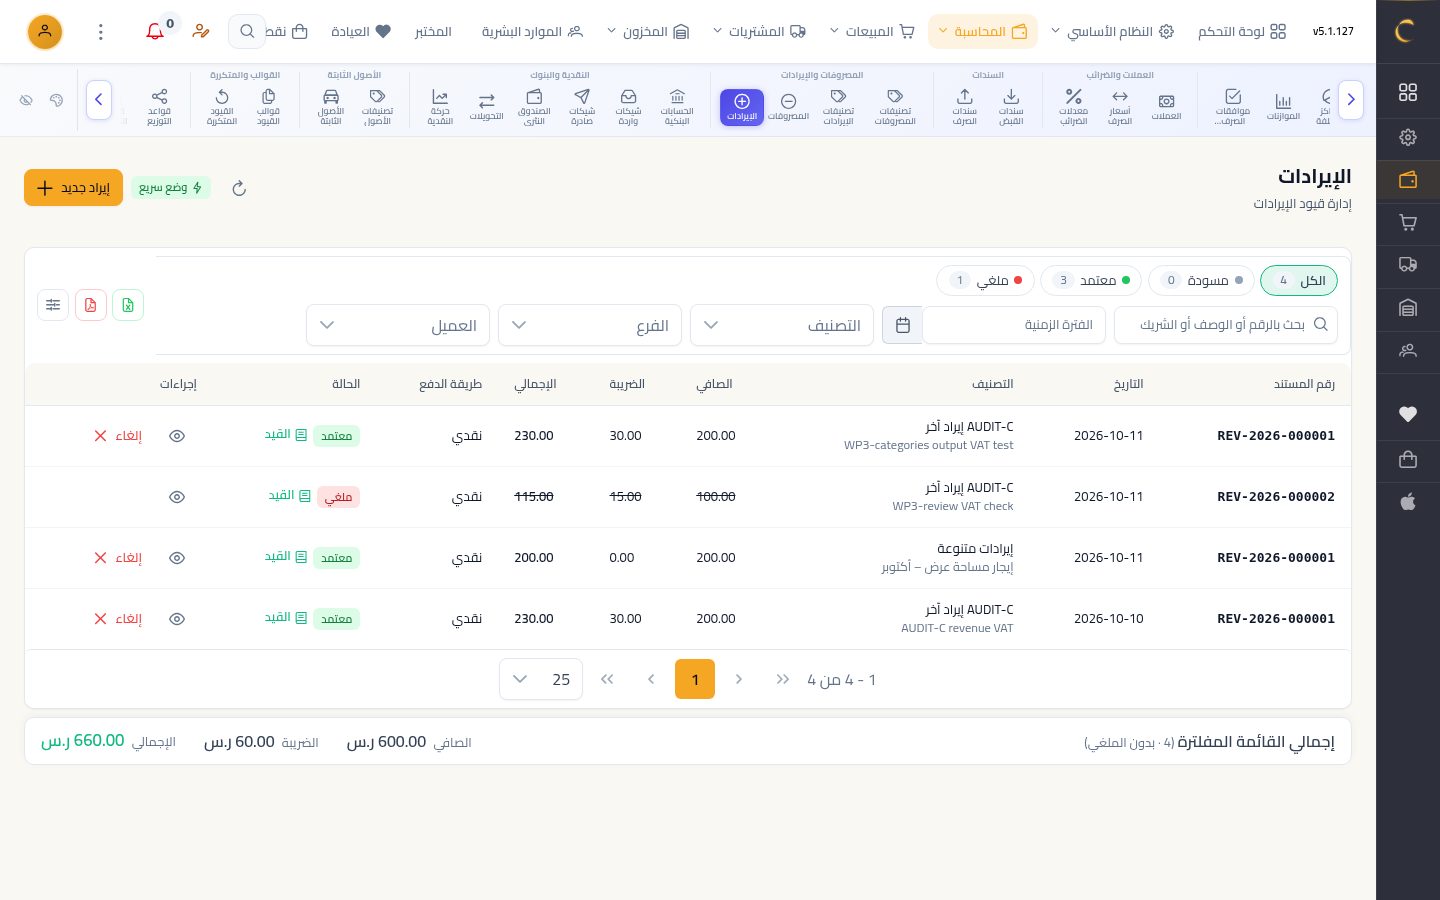Expand the المبيعات sales top menu
The height and width of the screenshot is (900, 1440).
[x=872, y=32]
